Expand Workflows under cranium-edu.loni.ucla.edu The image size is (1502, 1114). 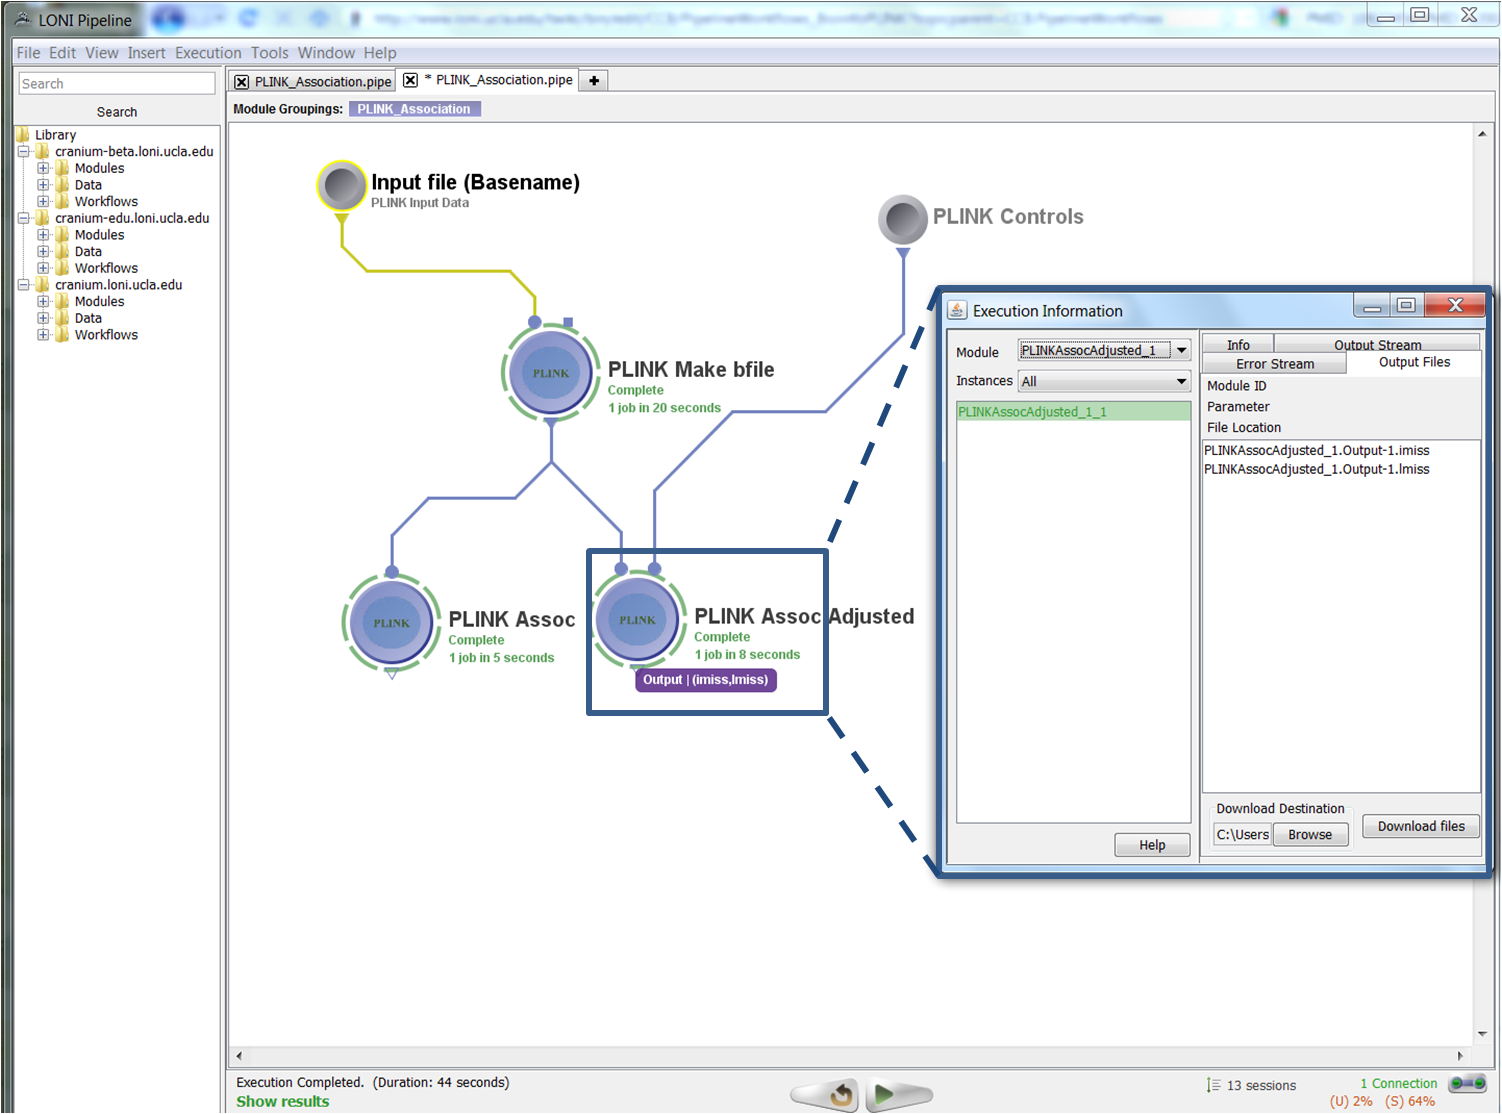click(x=43, y=268)
